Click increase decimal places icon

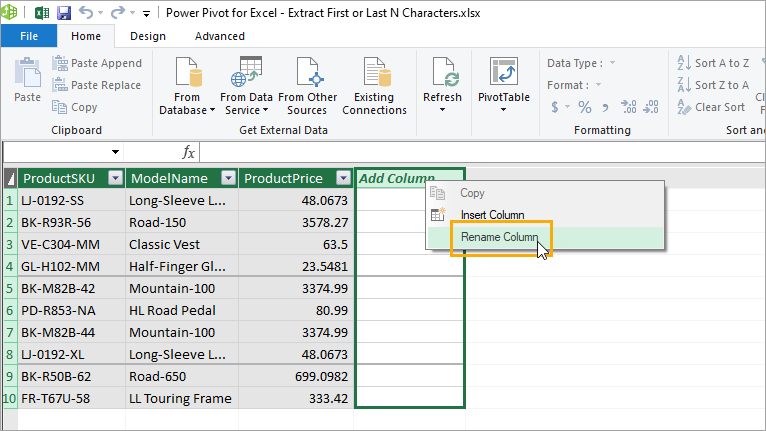pos(628,107)
